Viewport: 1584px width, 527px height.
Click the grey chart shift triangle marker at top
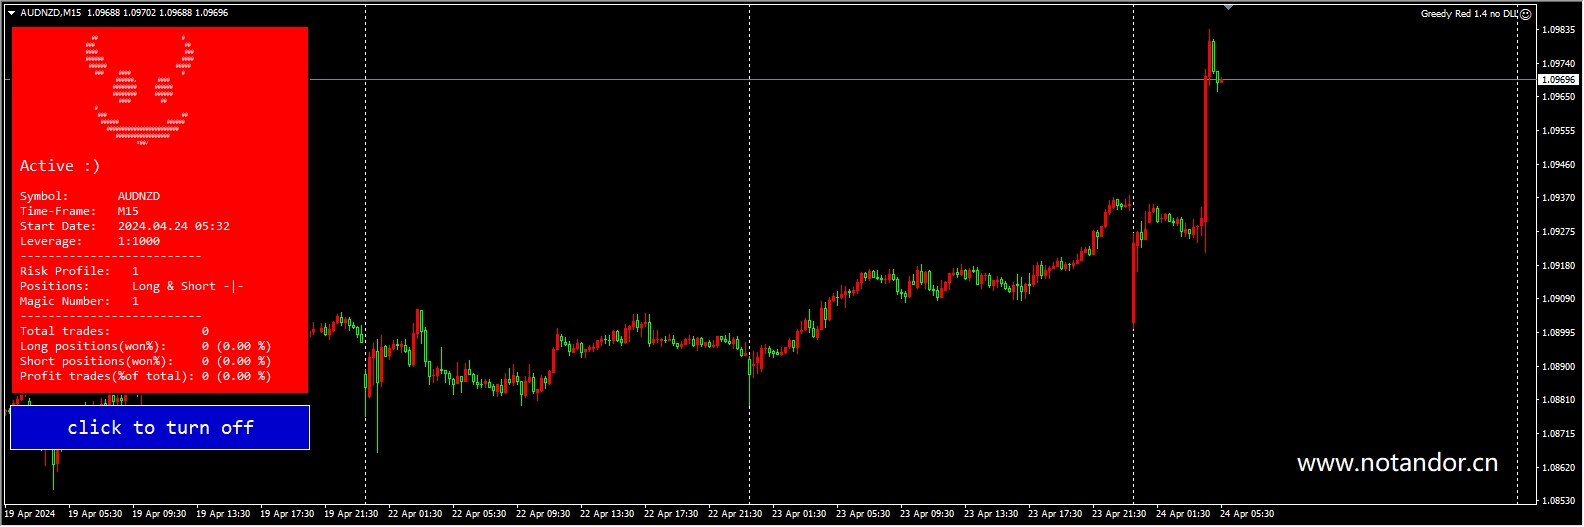pyautogui.click(x=1228, y=8)
